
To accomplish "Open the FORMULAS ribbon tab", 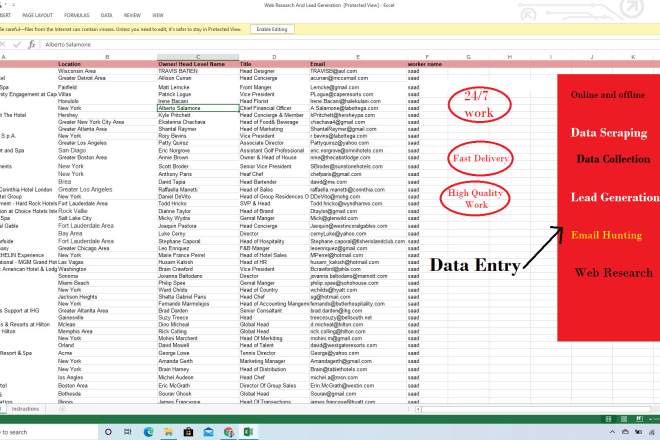I will 77,15.
